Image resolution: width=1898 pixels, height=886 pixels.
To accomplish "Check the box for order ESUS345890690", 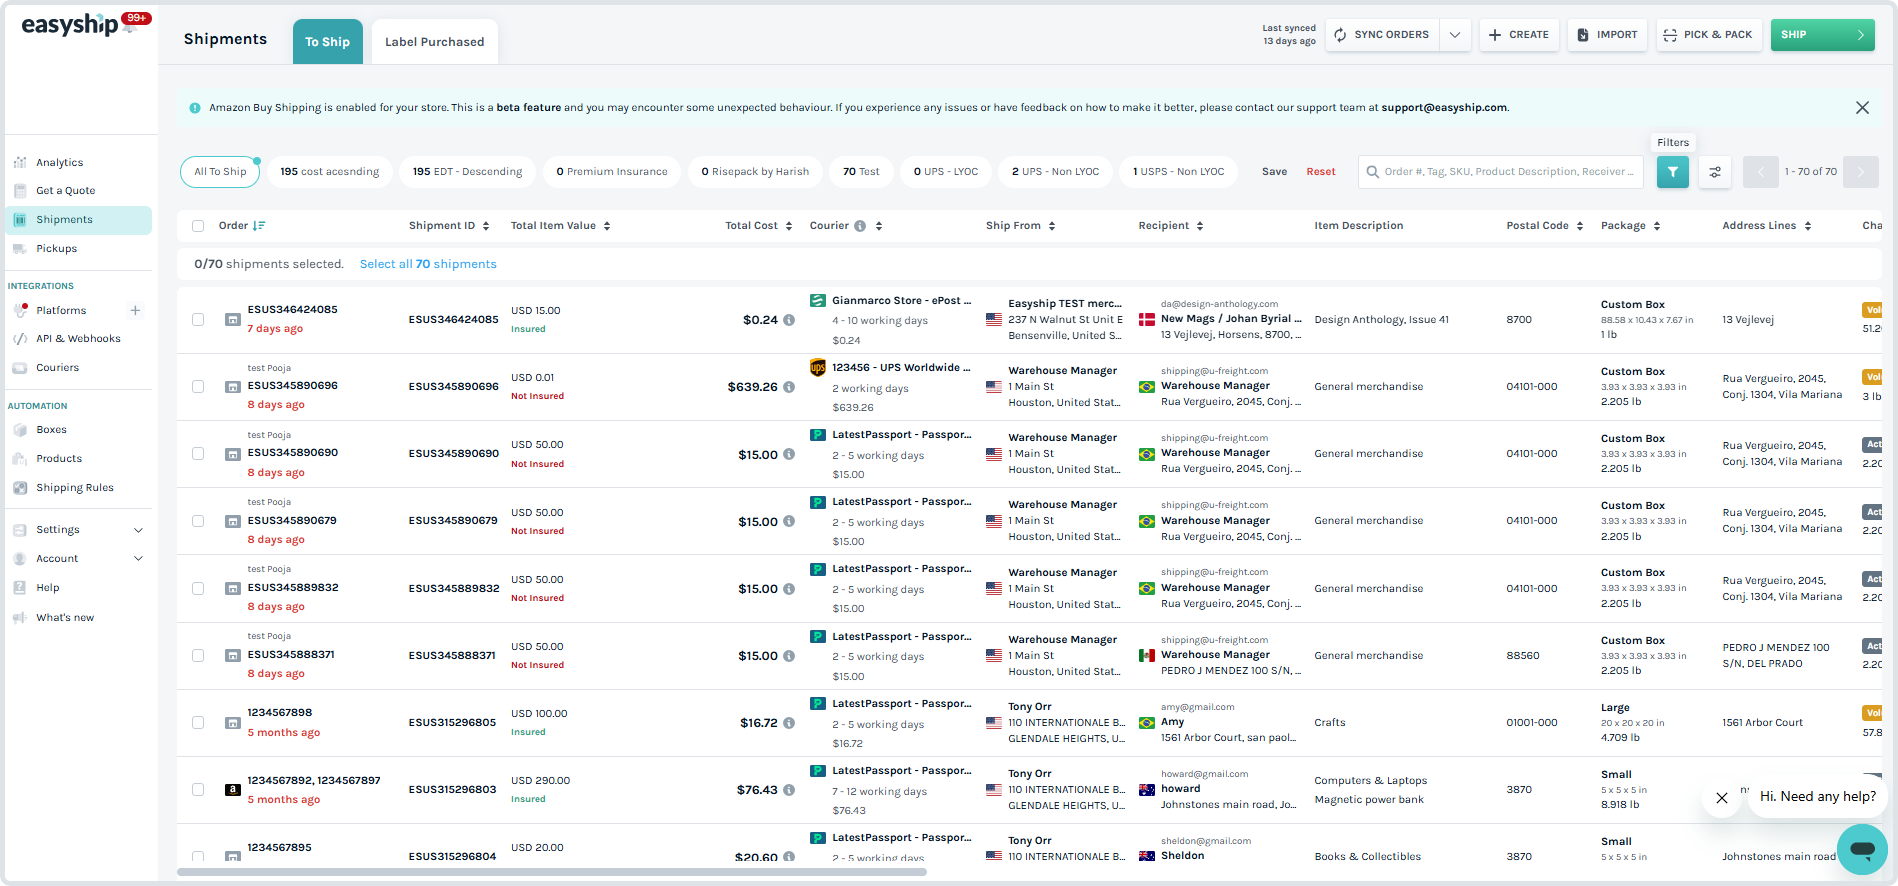I will point(198,454).
